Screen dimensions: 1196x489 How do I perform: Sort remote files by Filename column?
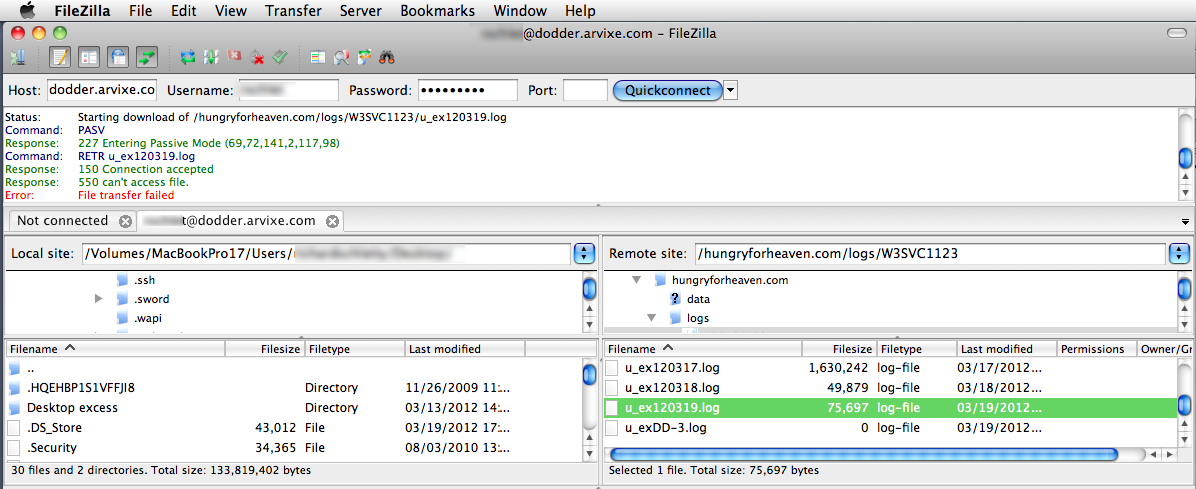coord(702,349)
